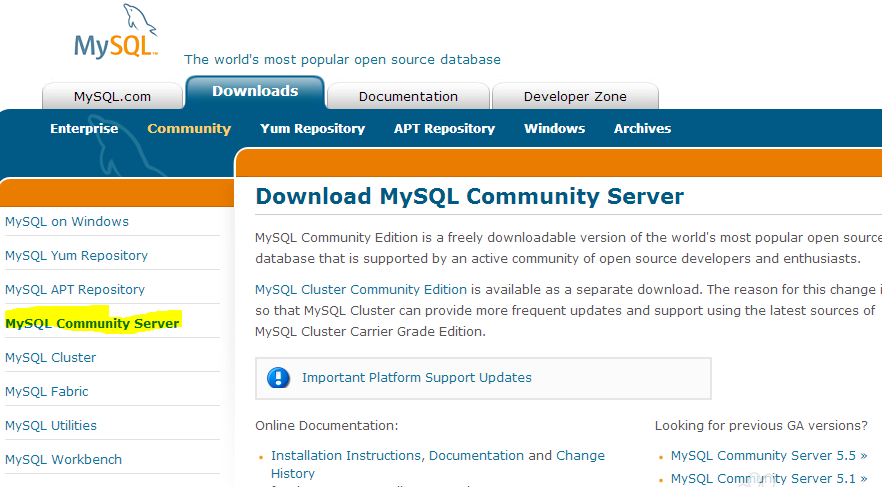Open MySQL Yum Repository sidebar link
The image size is (882, 487).
point(76,256)
